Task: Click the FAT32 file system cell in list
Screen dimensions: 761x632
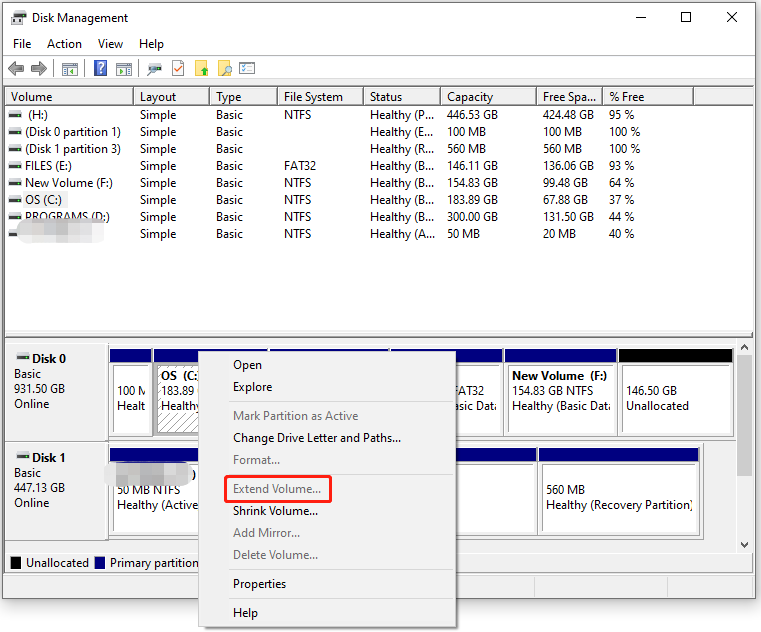Action: coord(300,166)
